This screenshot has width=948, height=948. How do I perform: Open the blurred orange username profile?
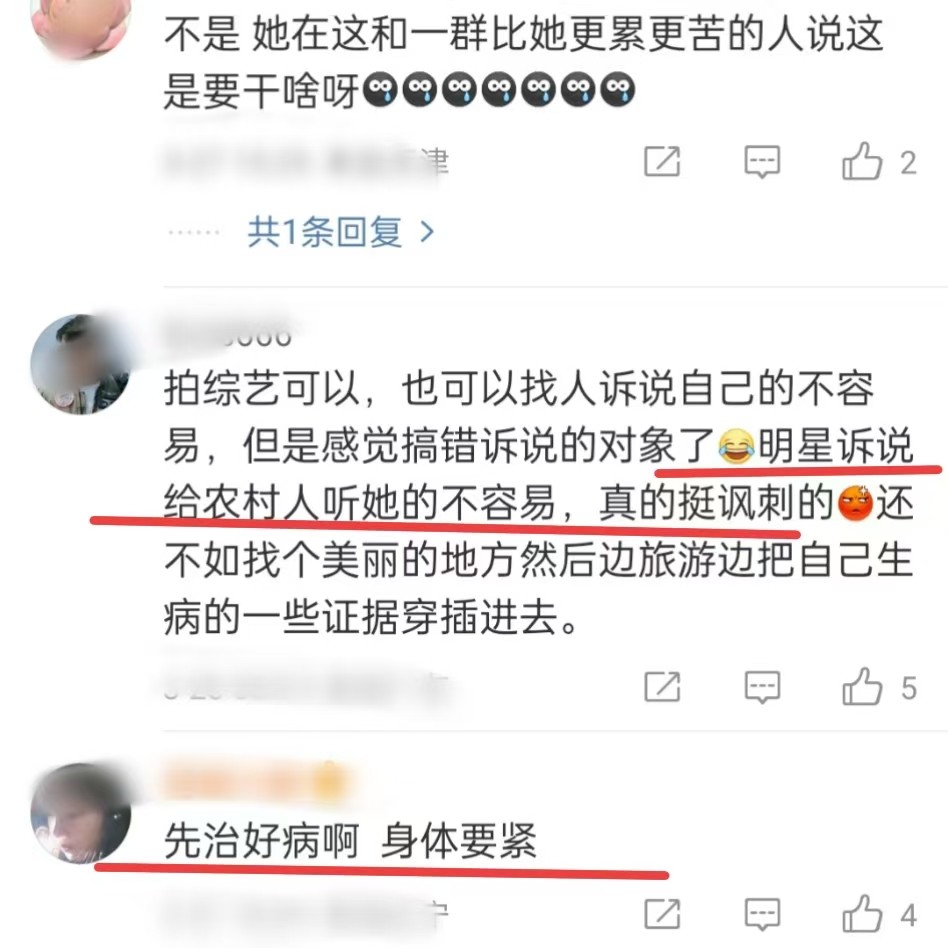[x=254, y=782]
